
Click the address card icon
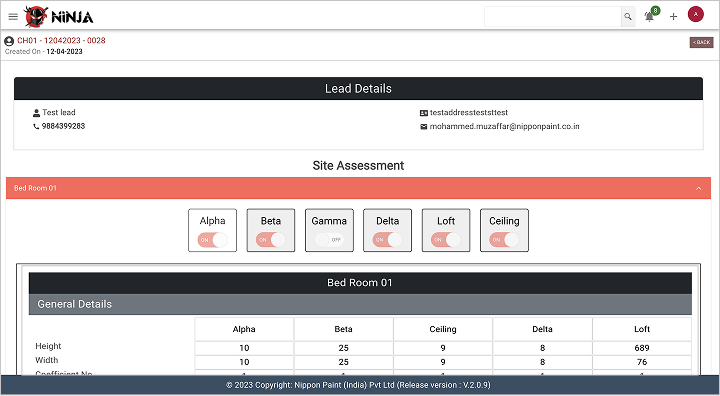[423, 113]
